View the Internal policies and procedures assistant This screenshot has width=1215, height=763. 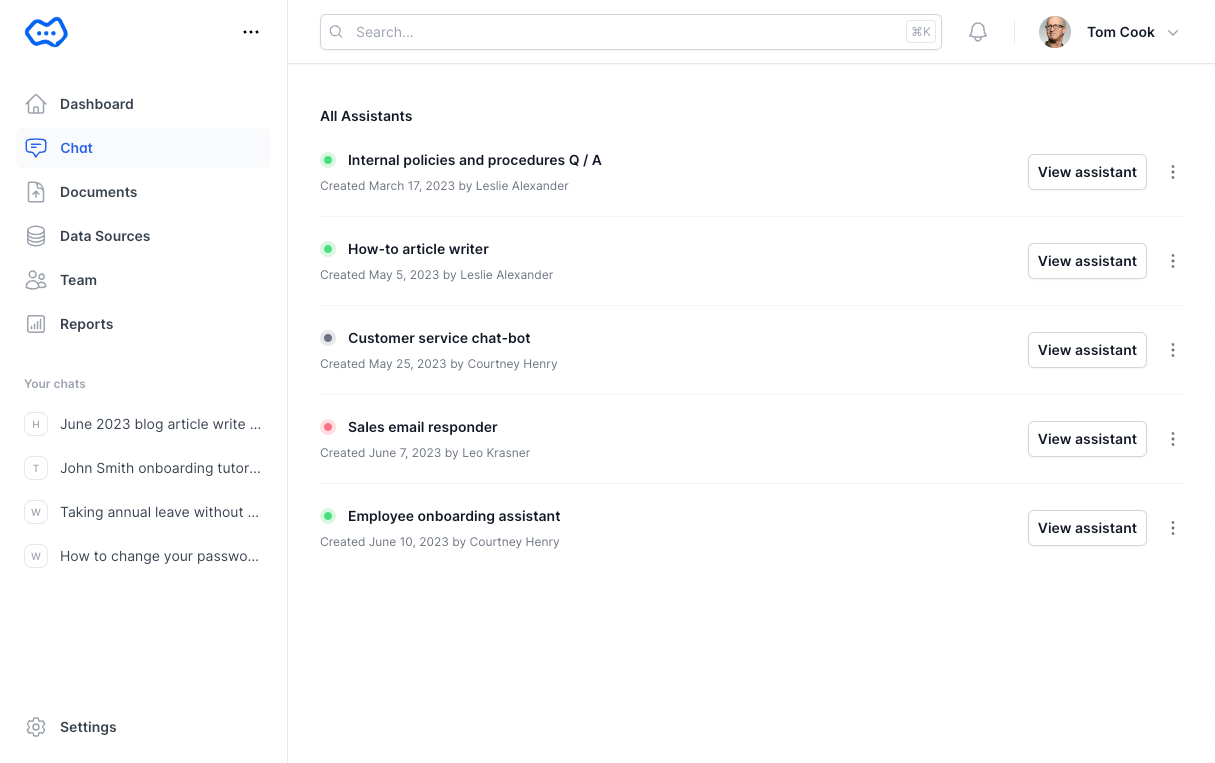coord(1087,172)
